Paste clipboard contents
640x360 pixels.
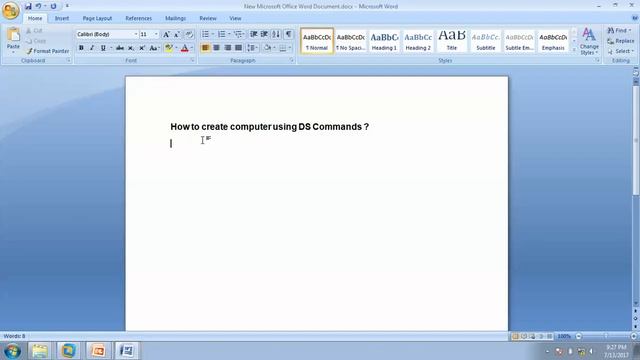coord(13,40)
